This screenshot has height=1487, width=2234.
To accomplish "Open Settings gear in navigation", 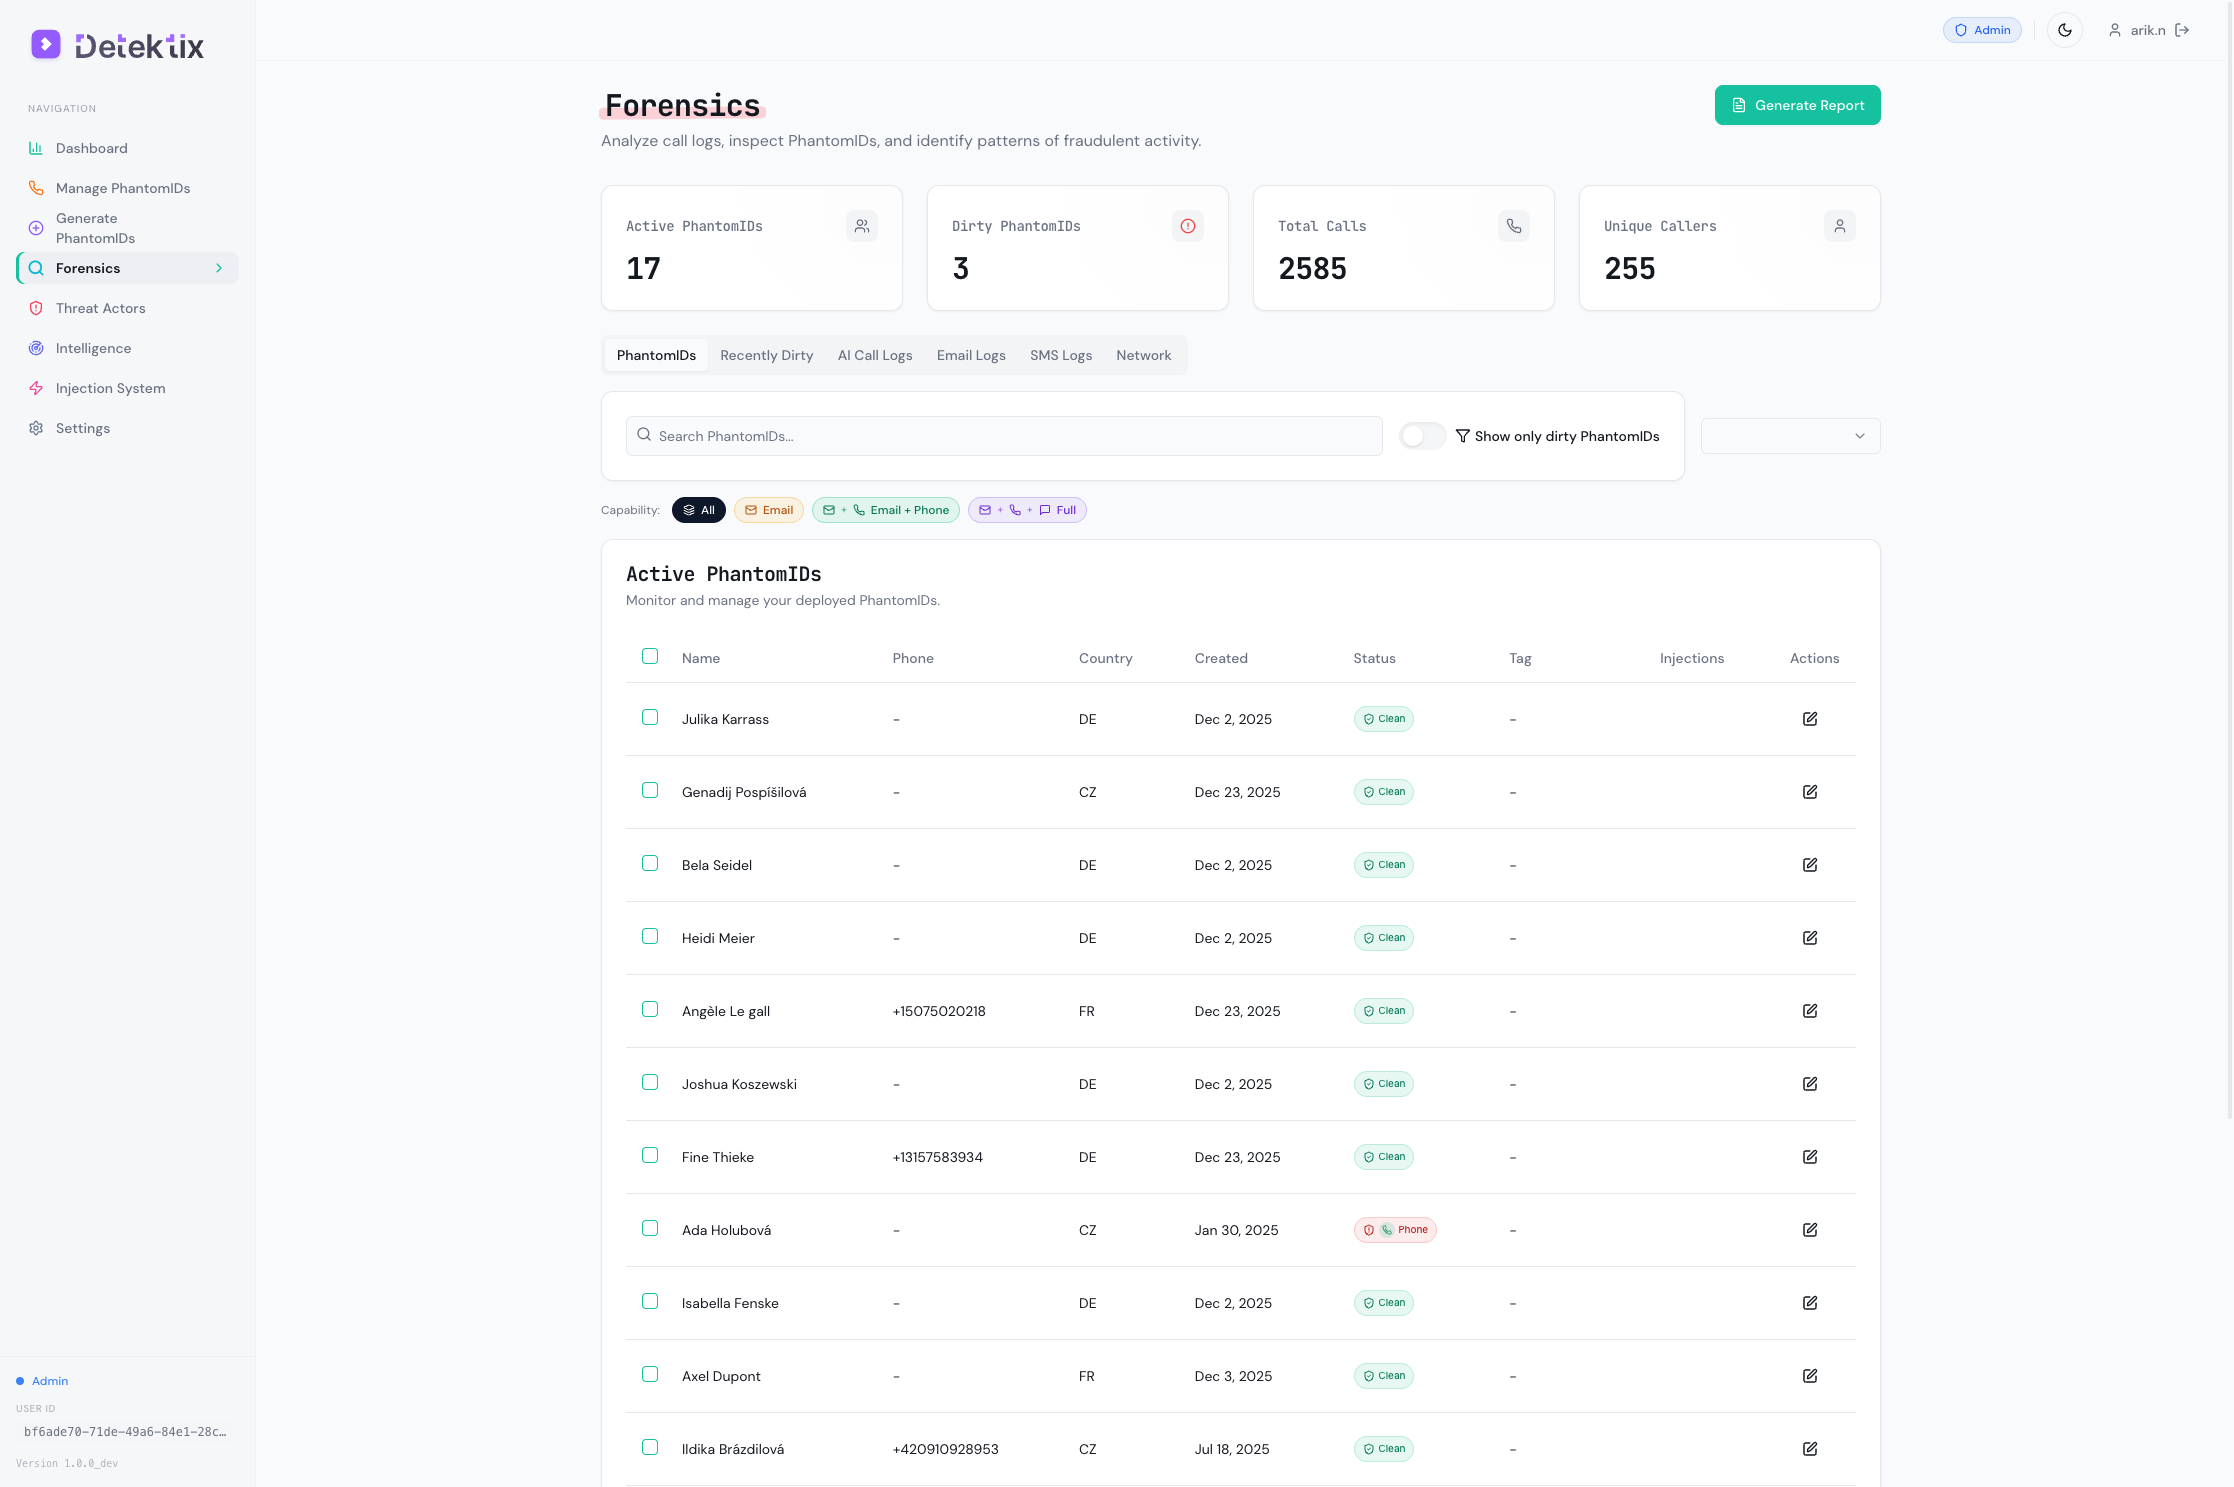I will tap(36, 428).
